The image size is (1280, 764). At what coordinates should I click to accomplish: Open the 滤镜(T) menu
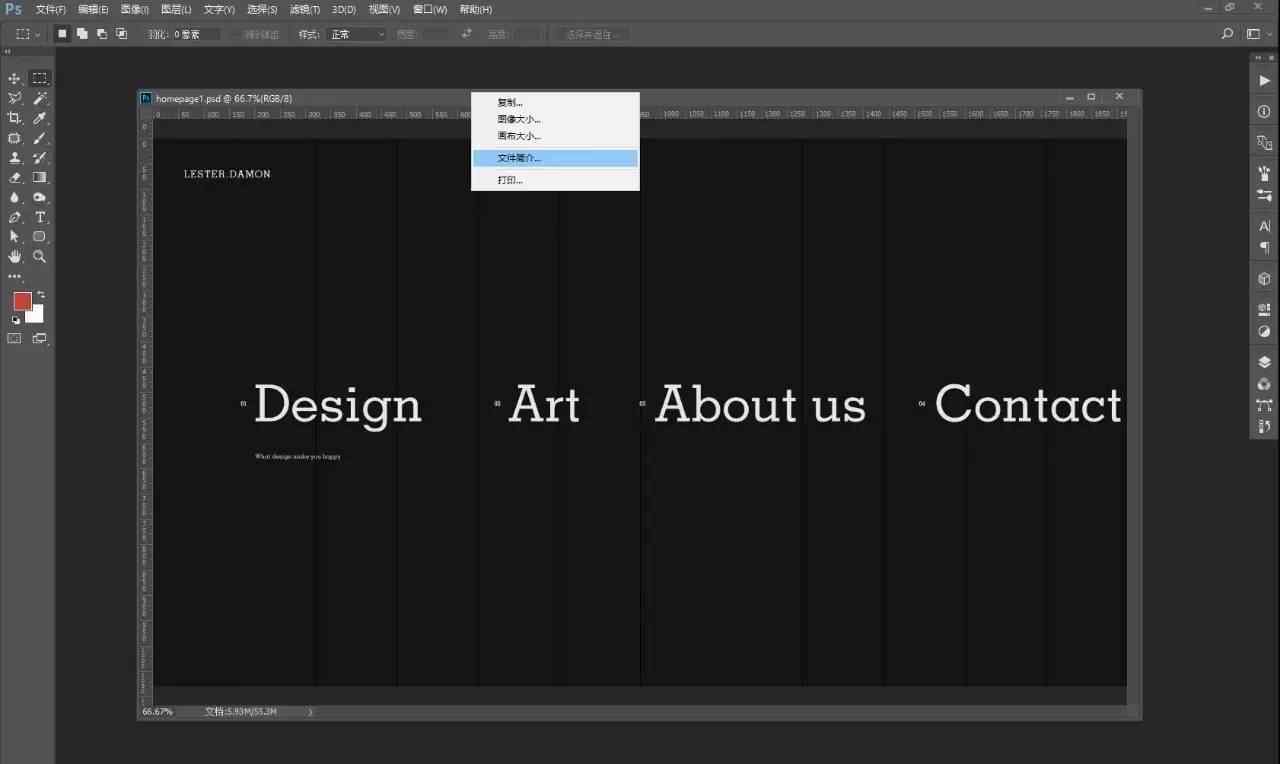[305, 9]
